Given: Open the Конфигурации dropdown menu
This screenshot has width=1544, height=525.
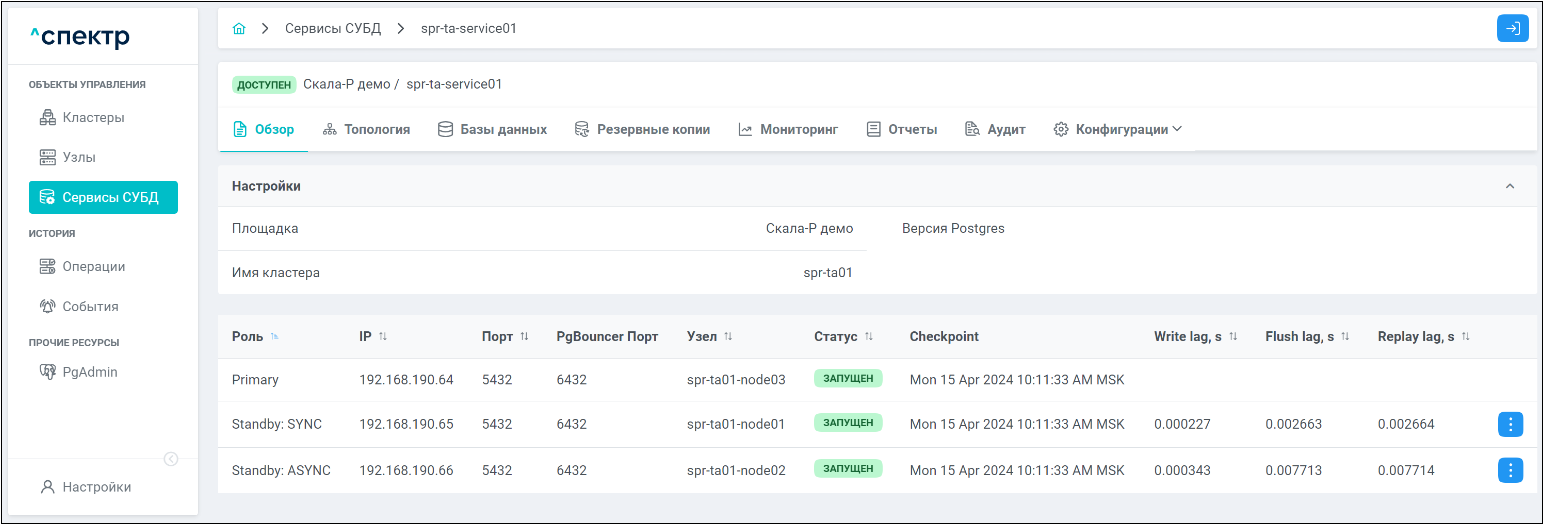Looking at the screenshot, I should tap(1118, 129).
